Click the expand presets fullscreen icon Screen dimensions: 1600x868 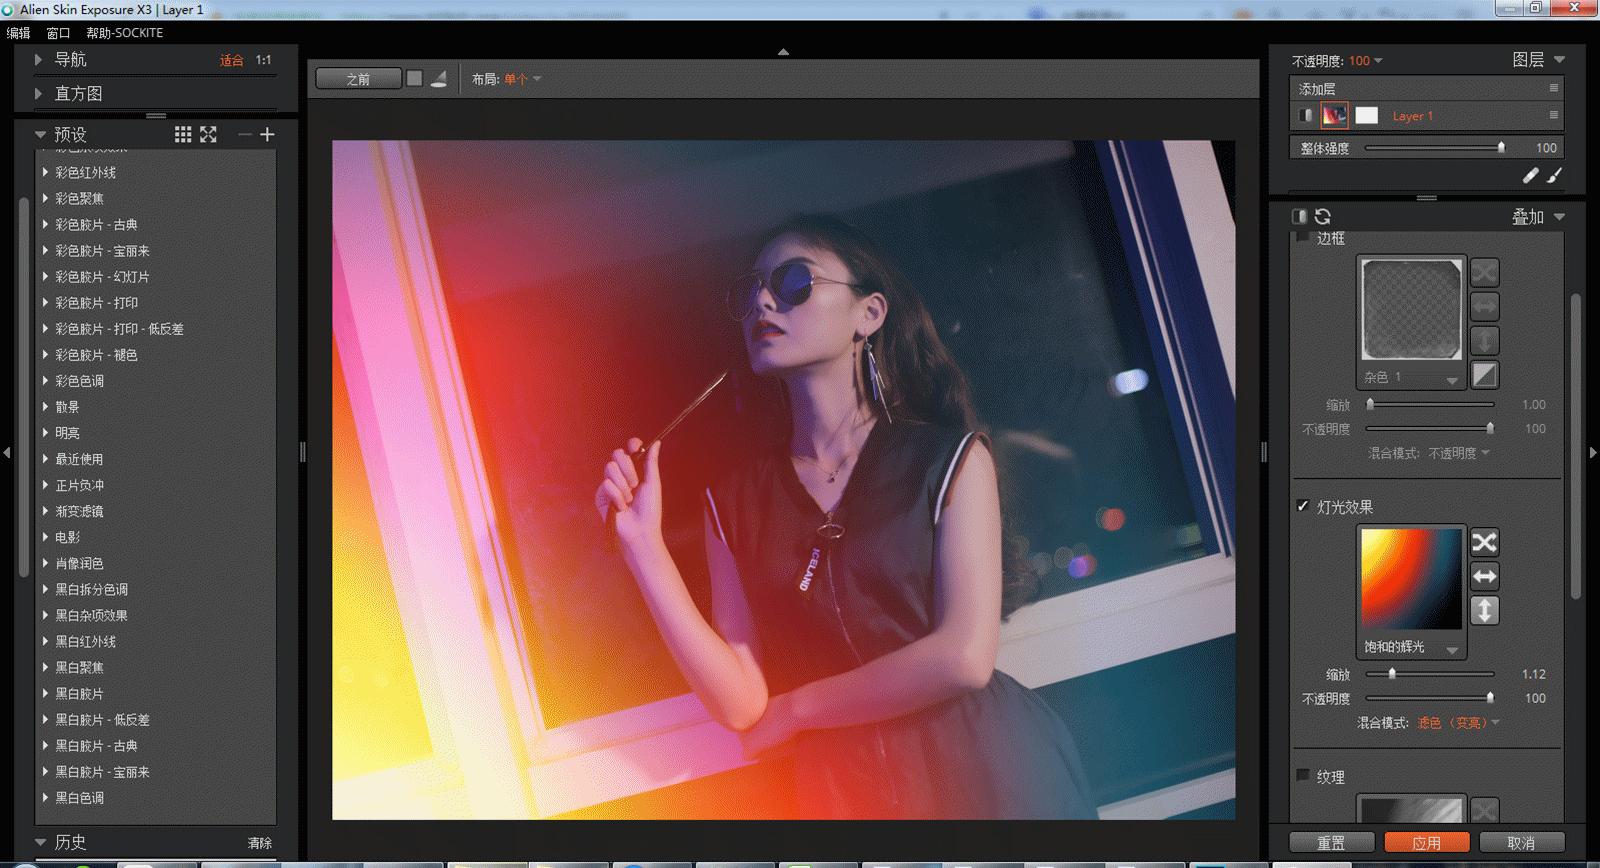[x=208, y=134]
